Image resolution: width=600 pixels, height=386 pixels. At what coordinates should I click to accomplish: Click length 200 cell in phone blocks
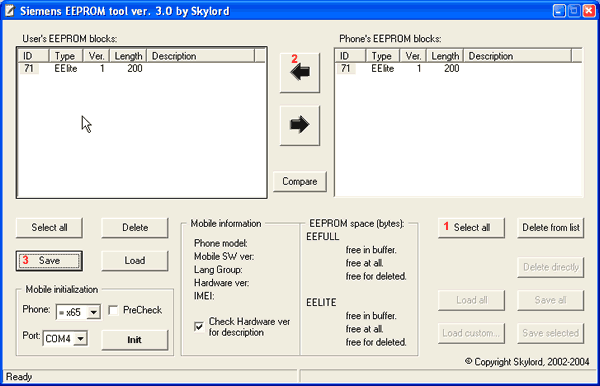(x=452, y=68)
